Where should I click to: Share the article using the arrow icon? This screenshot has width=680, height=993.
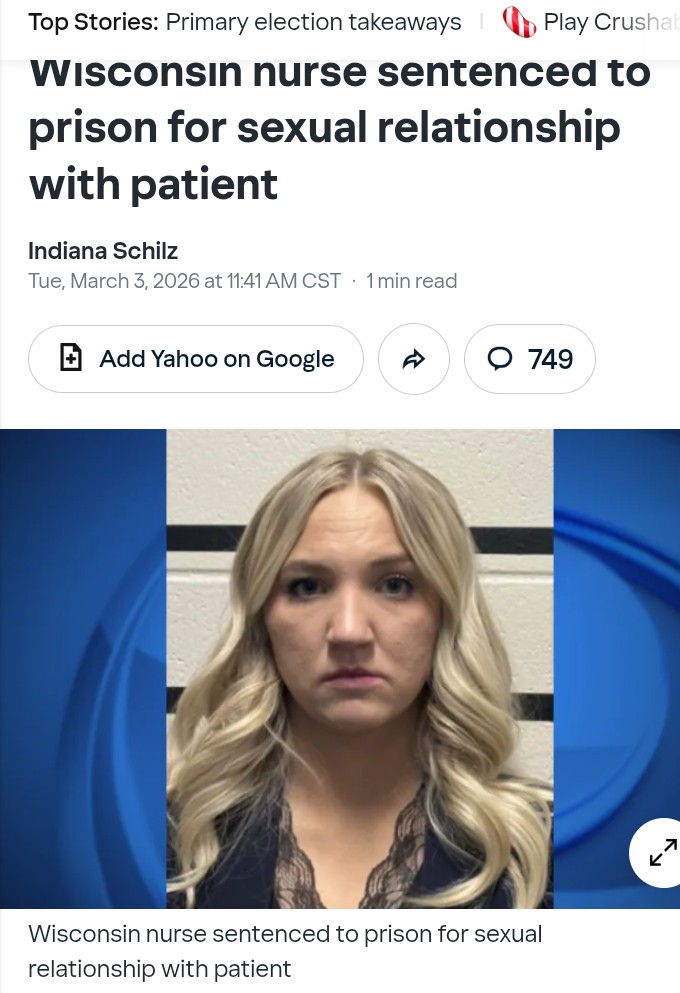(x=414, y=359)
